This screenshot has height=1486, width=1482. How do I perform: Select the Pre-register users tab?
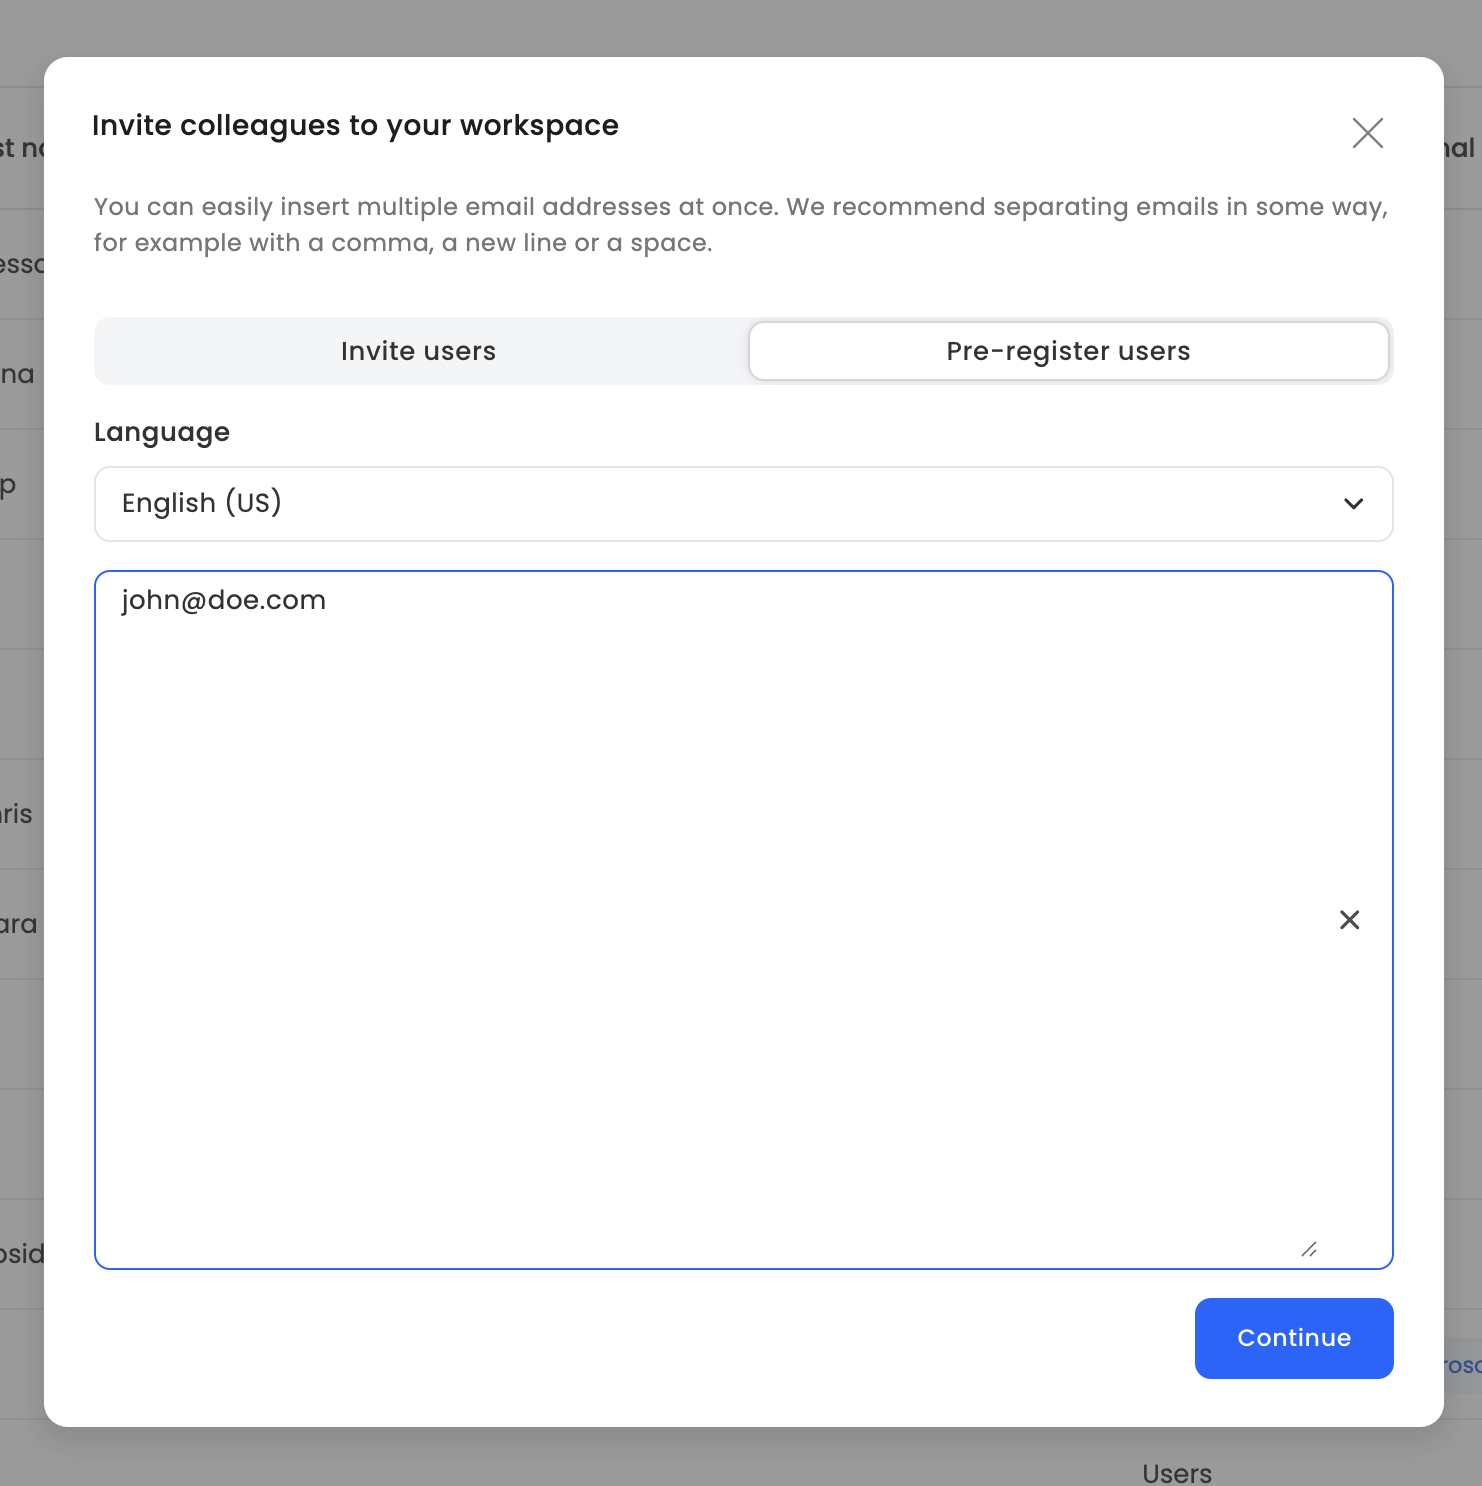click(1068, 351)
